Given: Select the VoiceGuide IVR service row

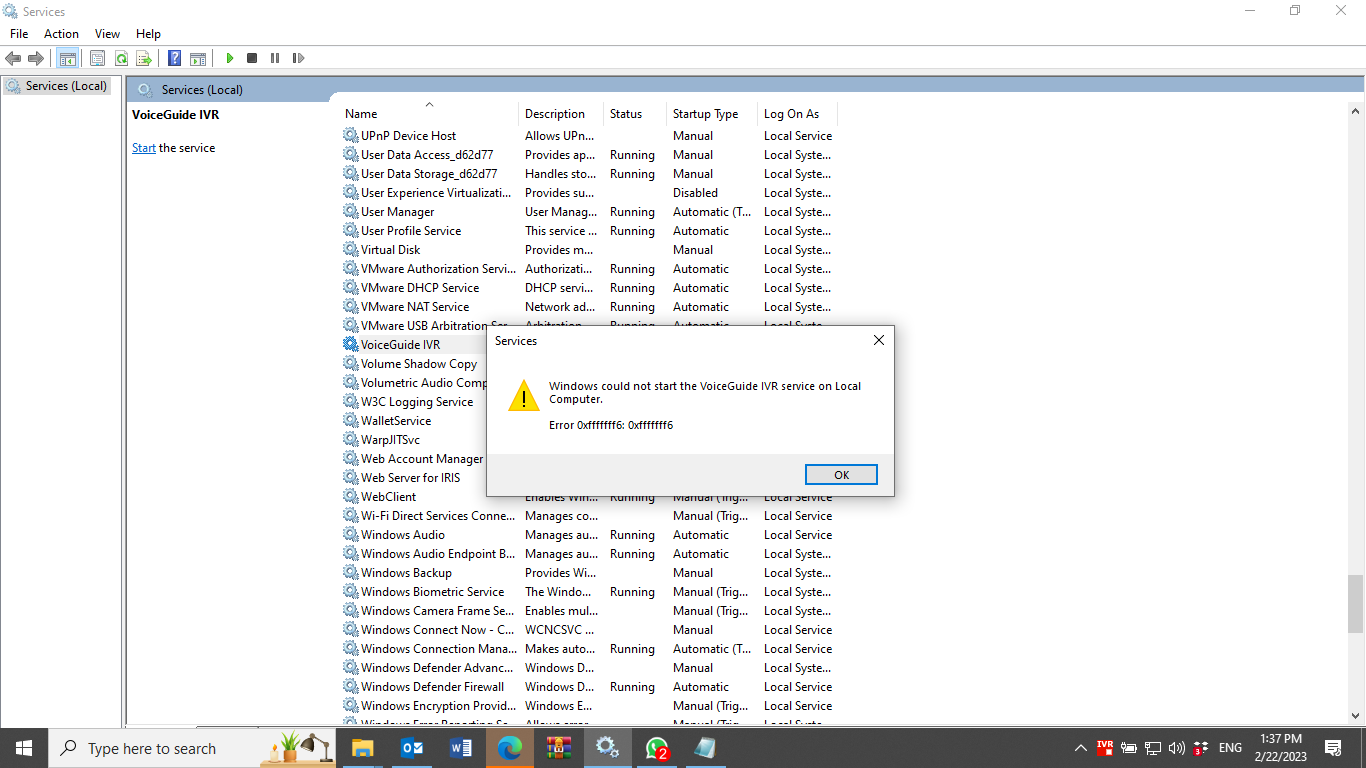Looking at the screenshot, I should click(x=414, y=345).
